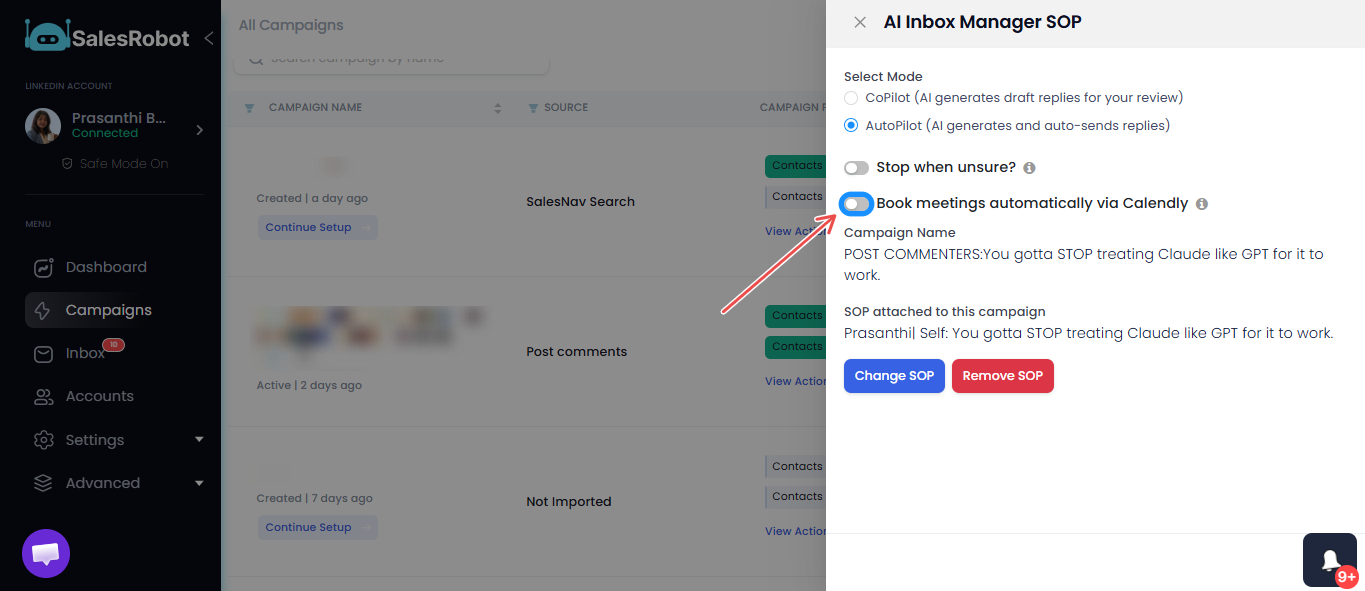
Task: Click the SalesRobot logo icon
Action: tap(46, 36)
